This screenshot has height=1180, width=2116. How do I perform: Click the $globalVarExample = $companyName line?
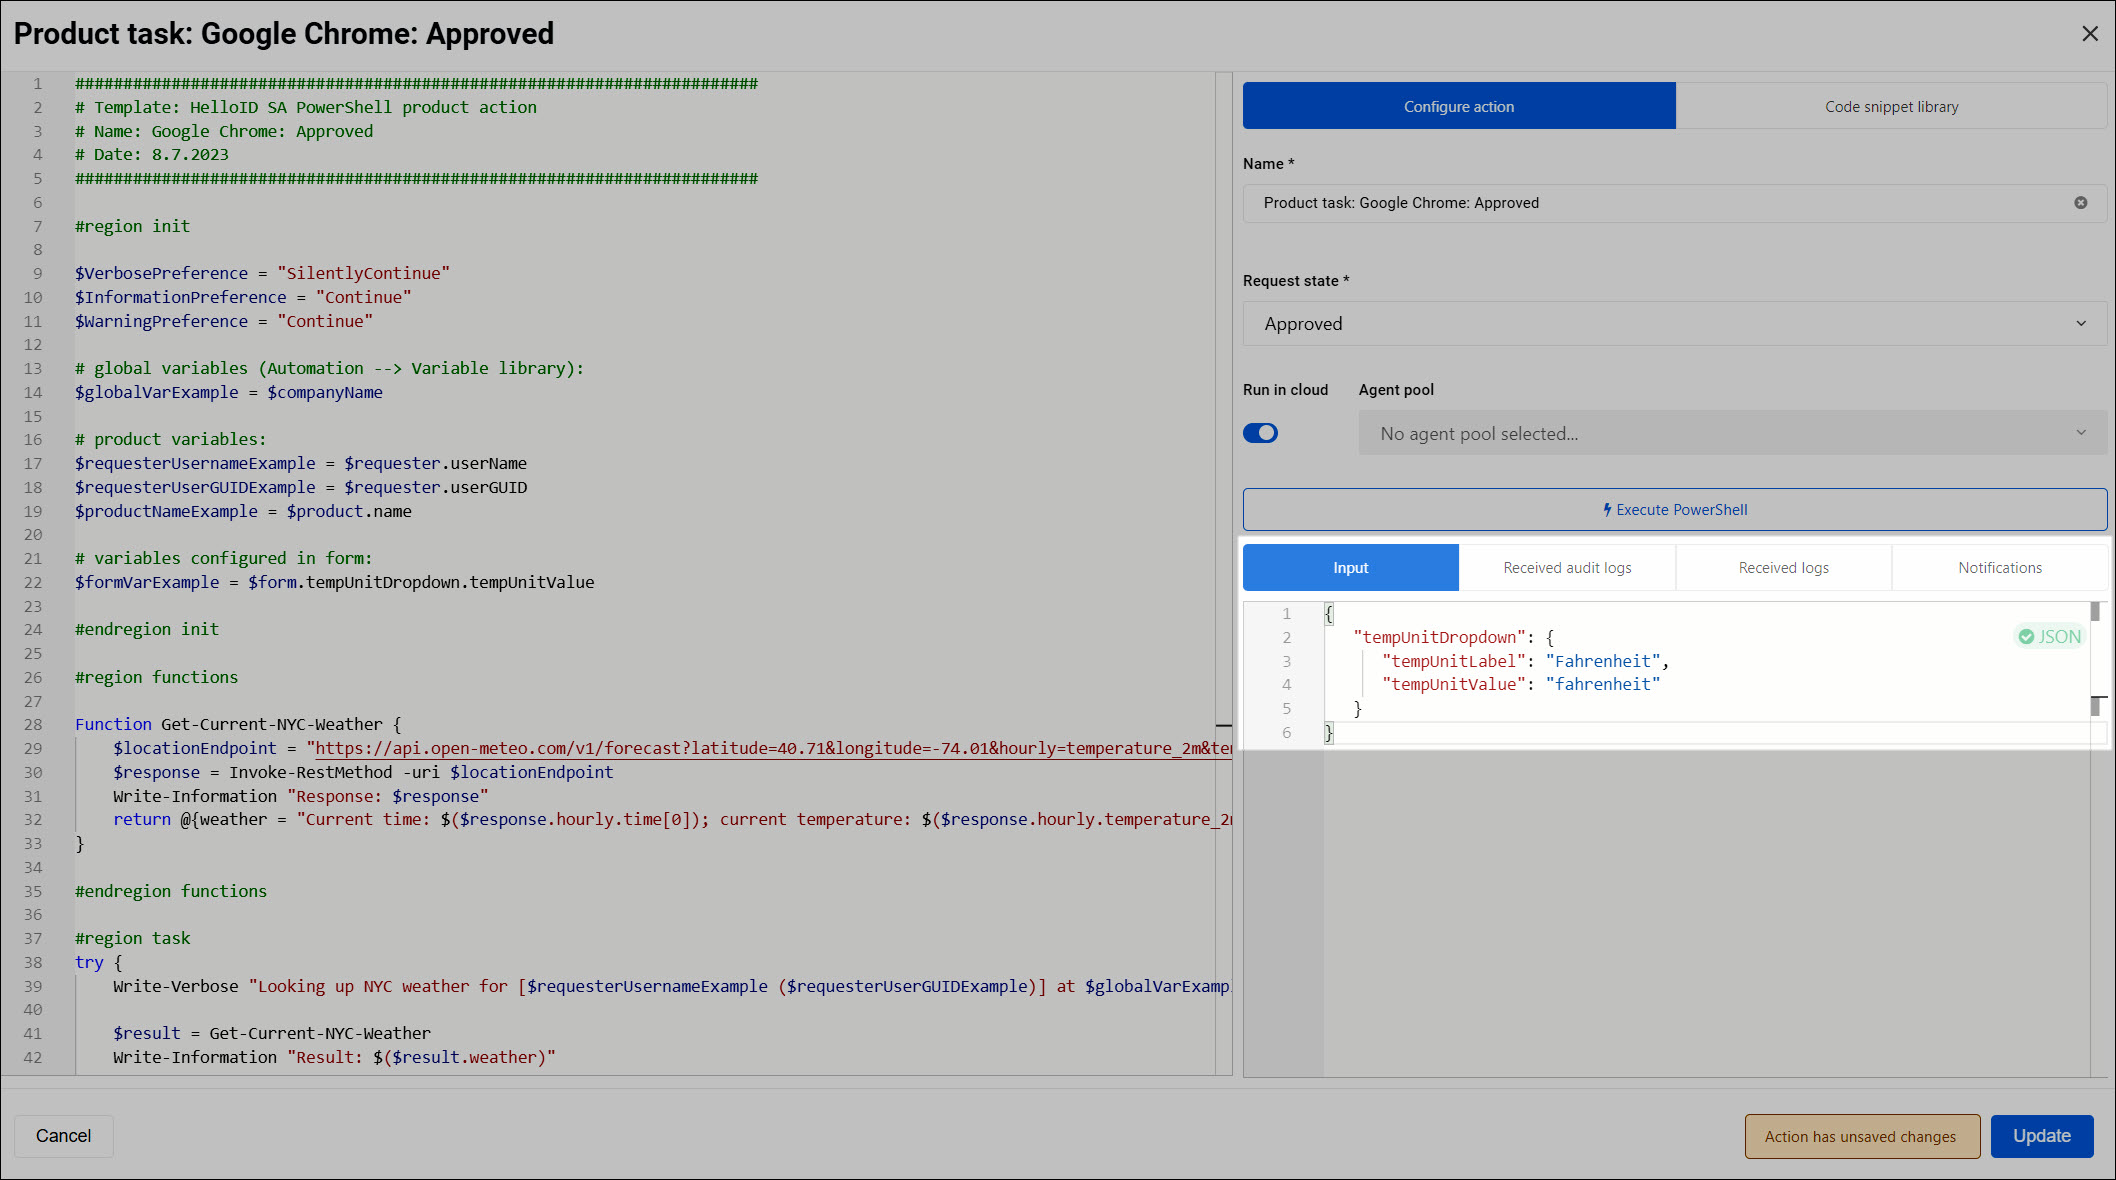[228, 392]
